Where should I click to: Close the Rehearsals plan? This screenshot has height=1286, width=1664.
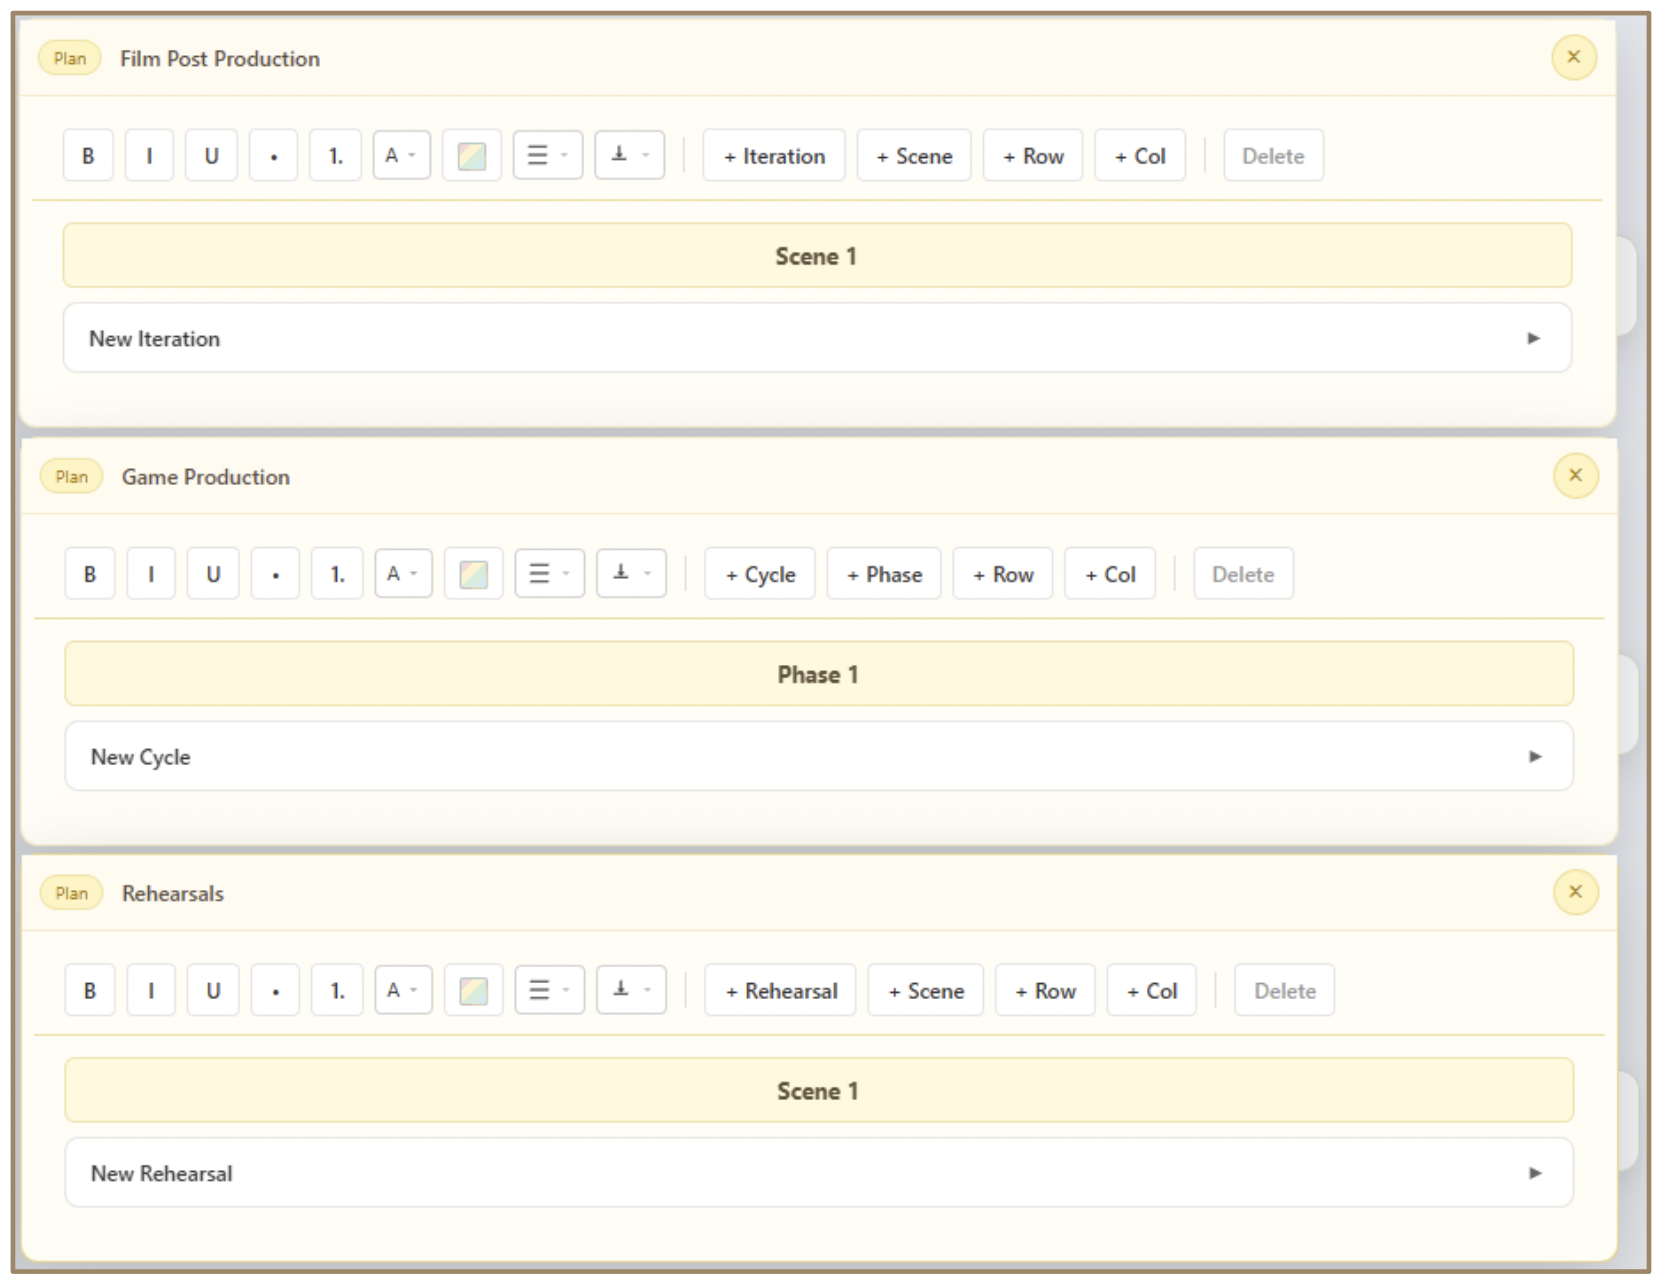1576,891
